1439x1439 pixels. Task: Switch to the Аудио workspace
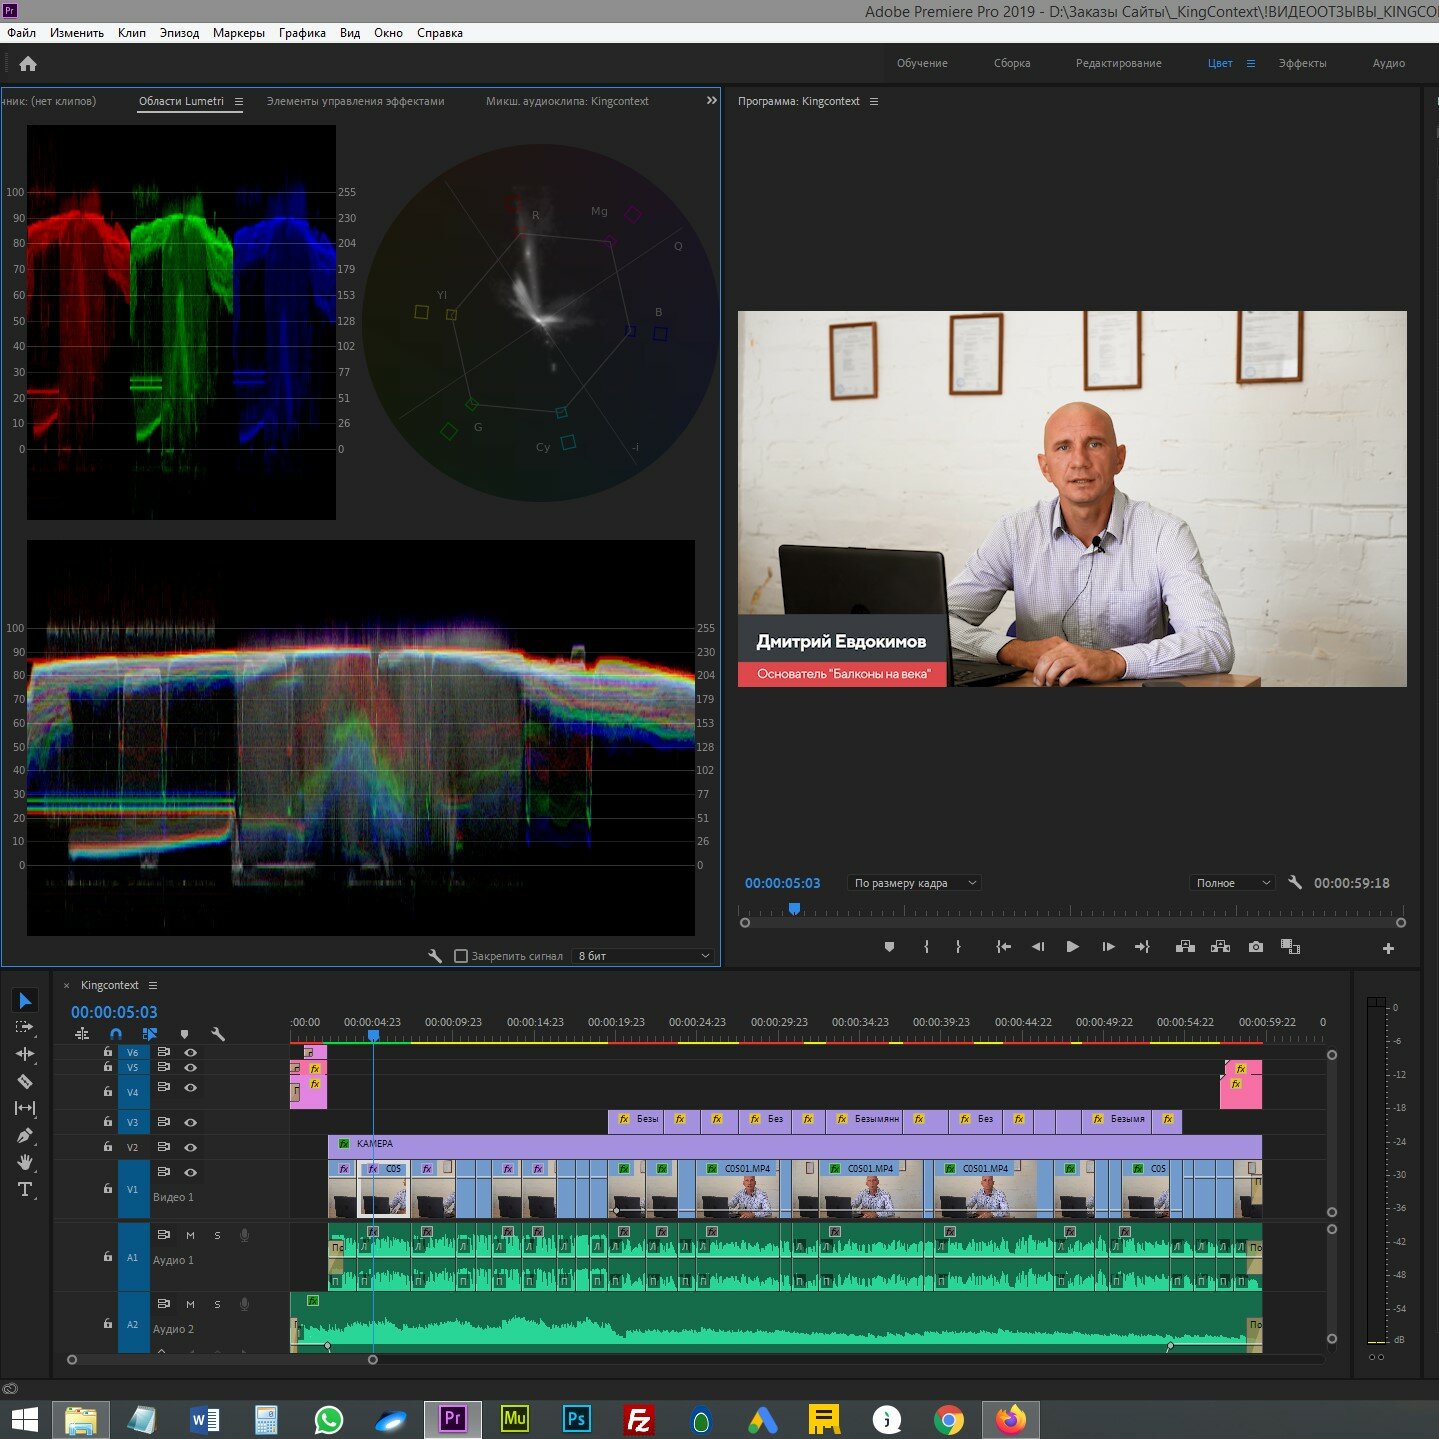pyautogui.click(x=1388, y=63)
